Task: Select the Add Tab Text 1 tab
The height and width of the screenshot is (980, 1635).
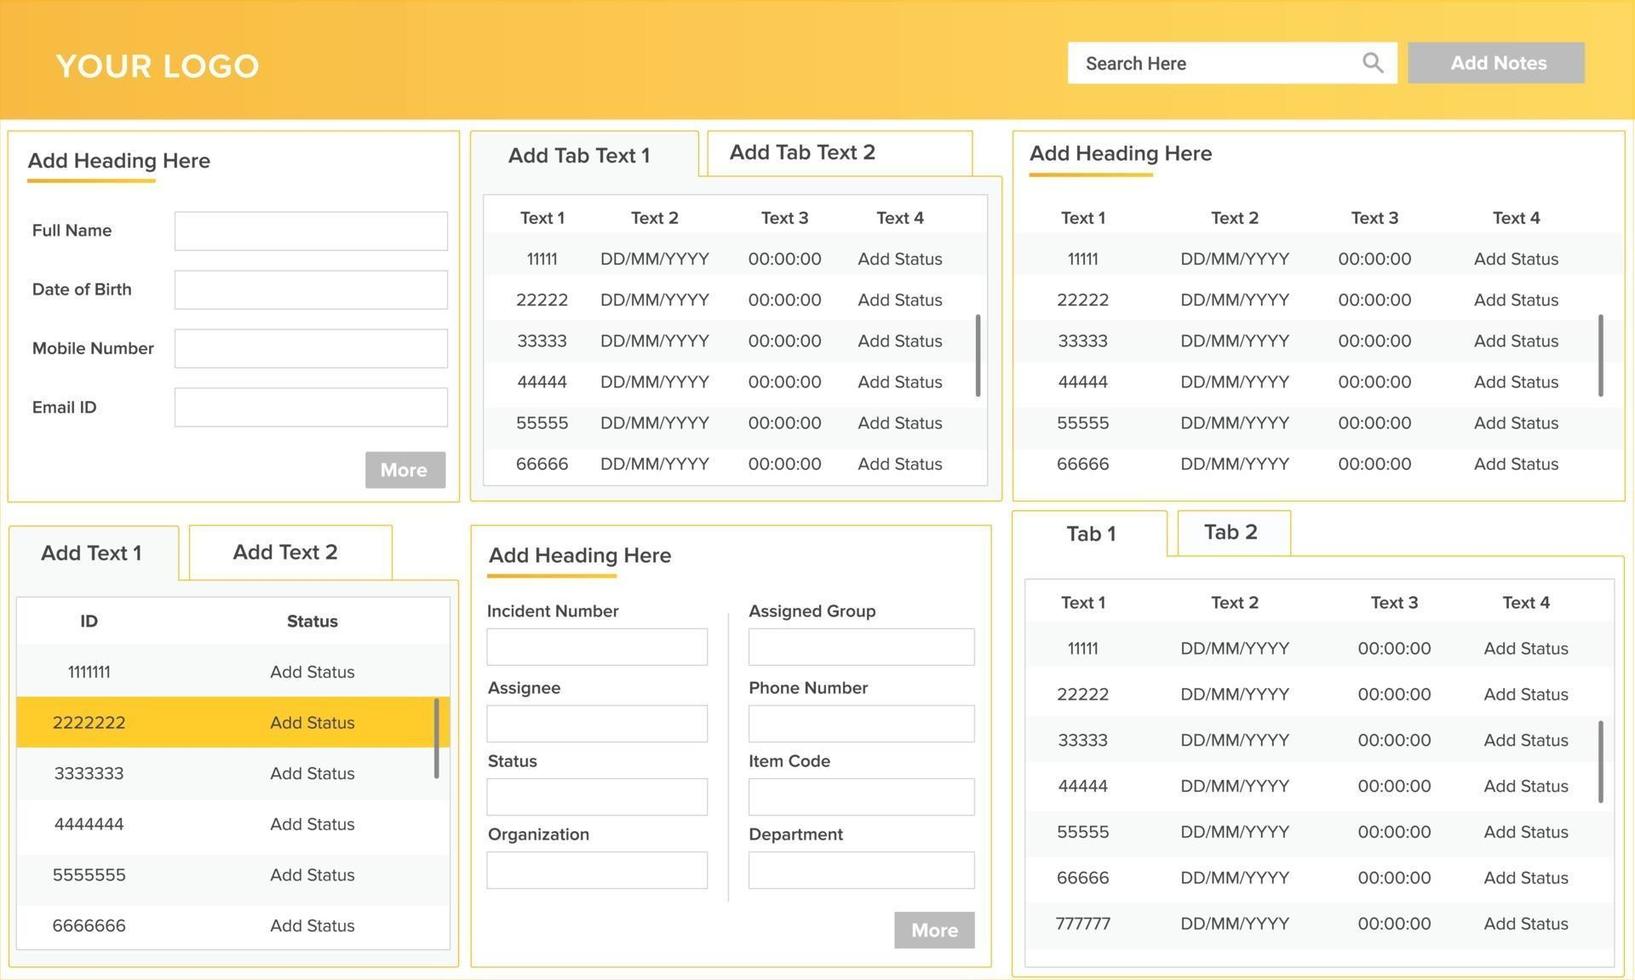Action: click(580, 155)
